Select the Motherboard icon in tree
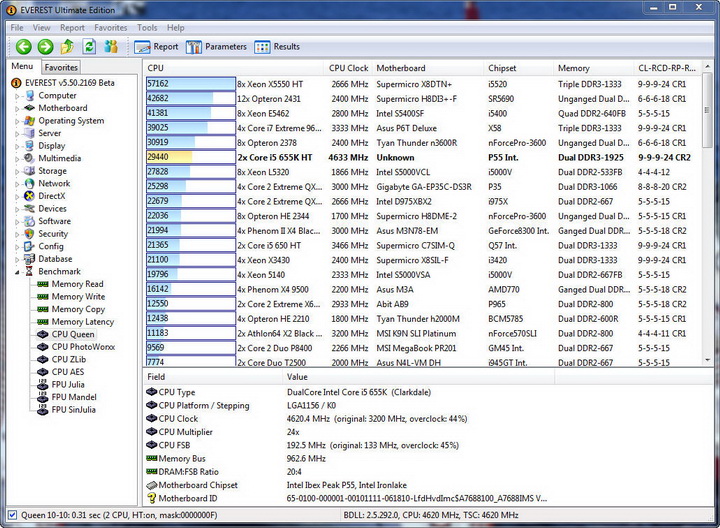 [x=30, y=108]
